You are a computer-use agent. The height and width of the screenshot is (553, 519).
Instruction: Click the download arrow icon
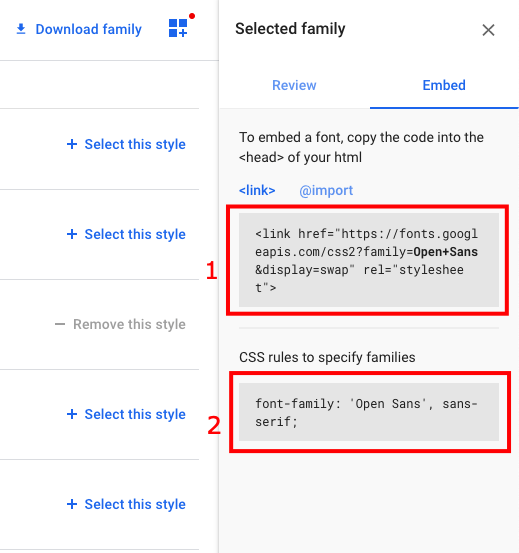click(x=21, y=29)
